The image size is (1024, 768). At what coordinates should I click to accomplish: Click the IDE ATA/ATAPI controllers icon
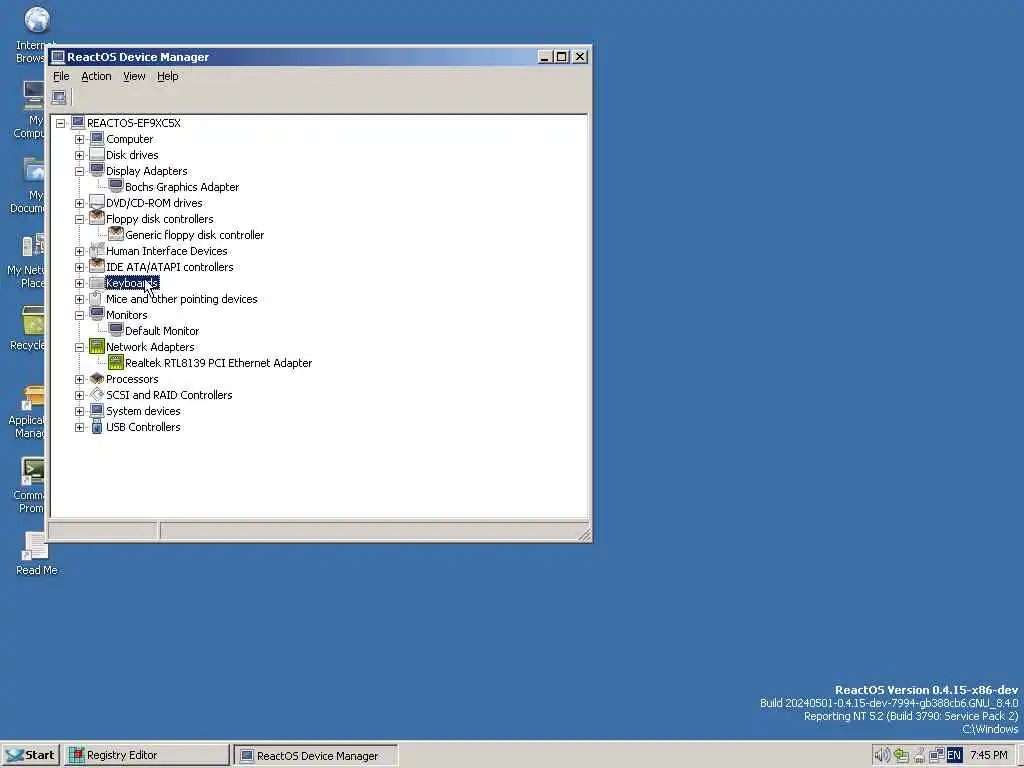tap(97, 266)
